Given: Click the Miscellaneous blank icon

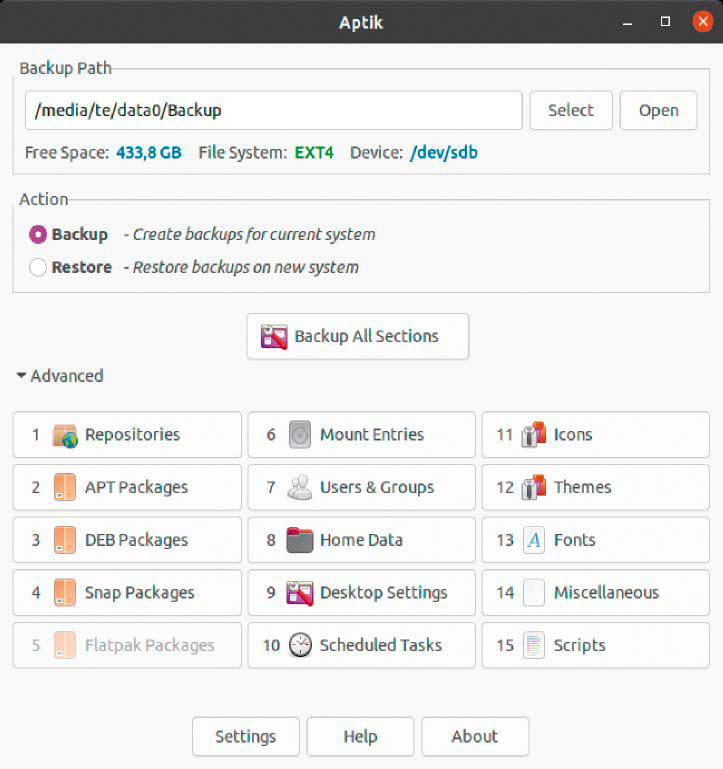Looking at the screenshot, I should (534, 592).
